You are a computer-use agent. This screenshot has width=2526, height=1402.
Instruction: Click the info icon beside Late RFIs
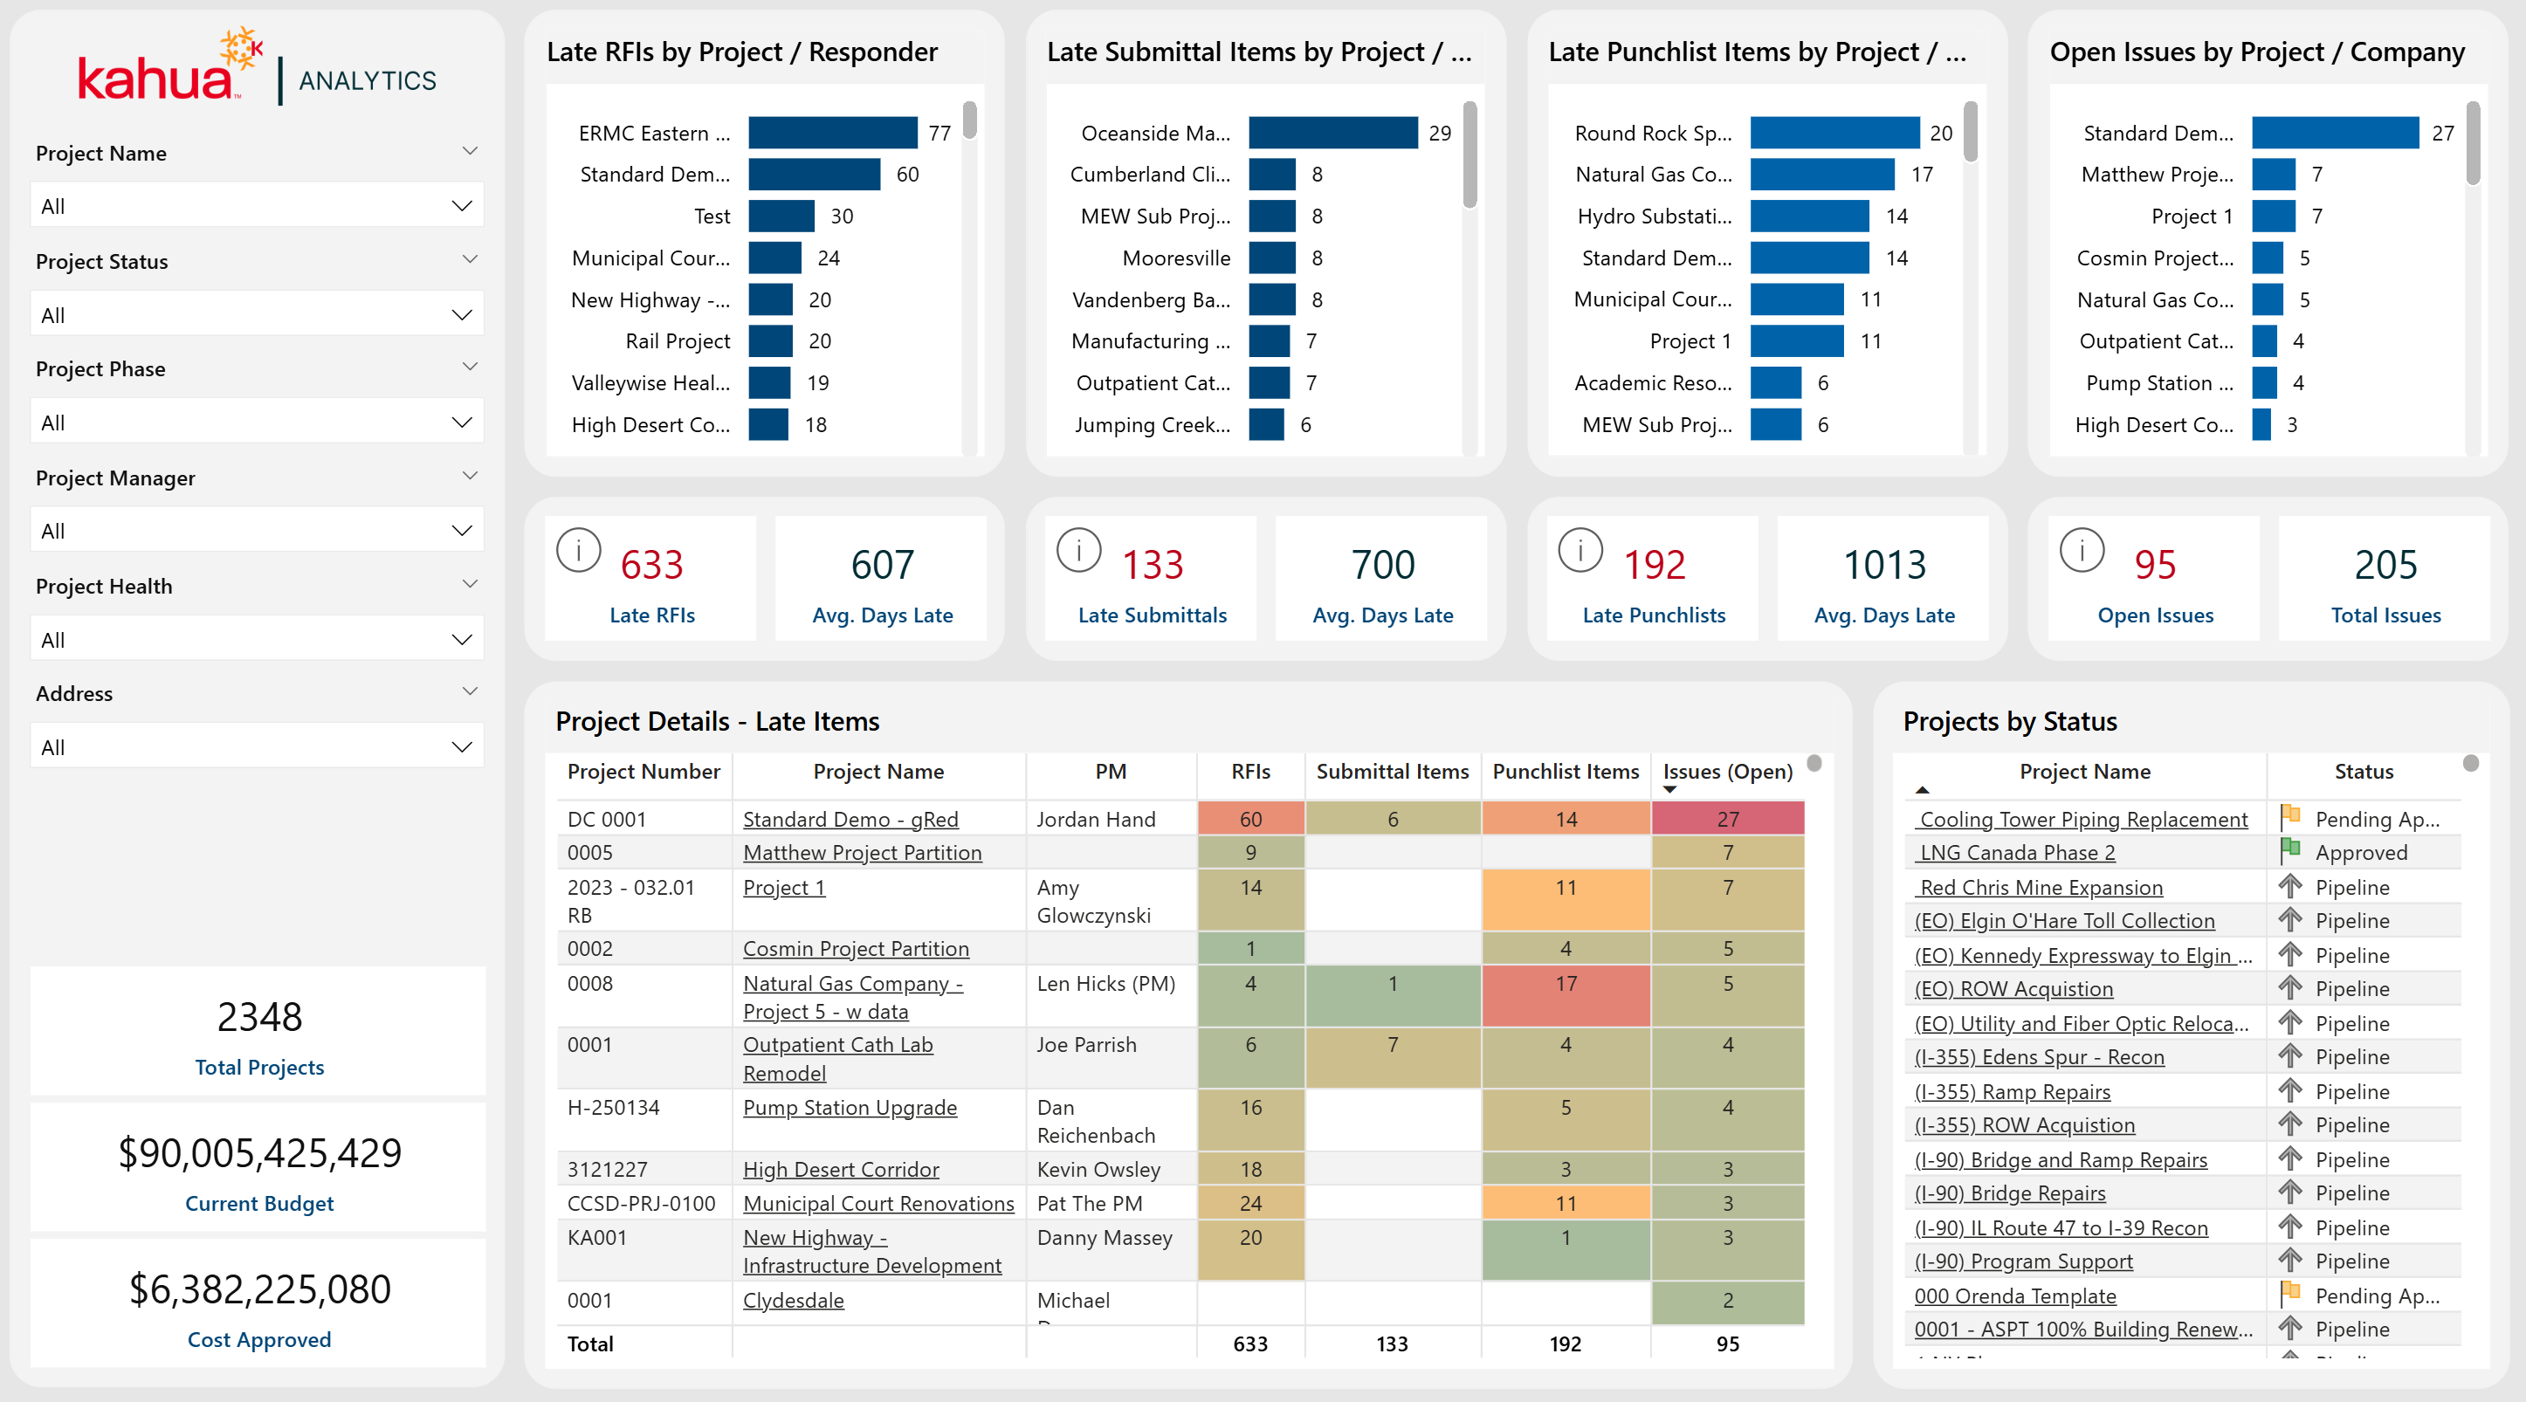coord(578,551)
